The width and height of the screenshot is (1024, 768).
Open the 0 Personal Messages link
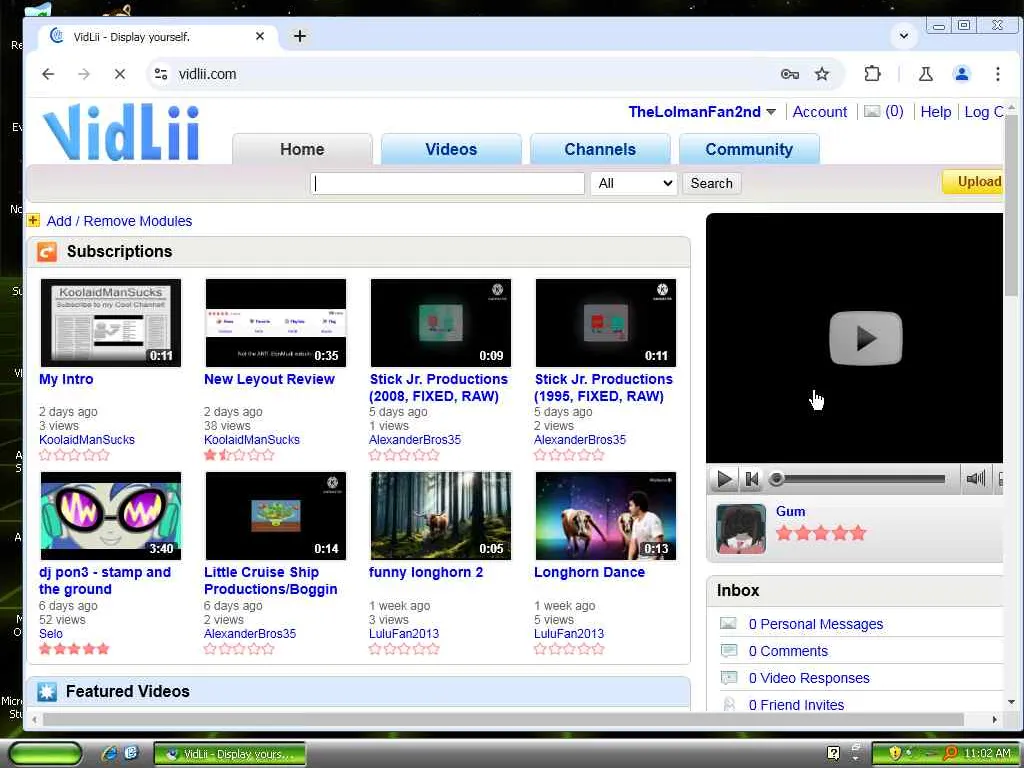pyautogui.click(x=816, y=624)
